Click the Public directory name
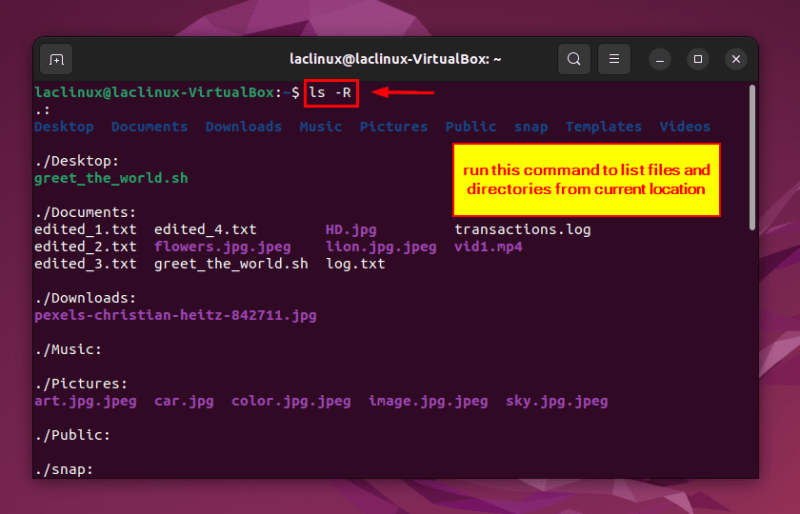 [x=470, y=127]
